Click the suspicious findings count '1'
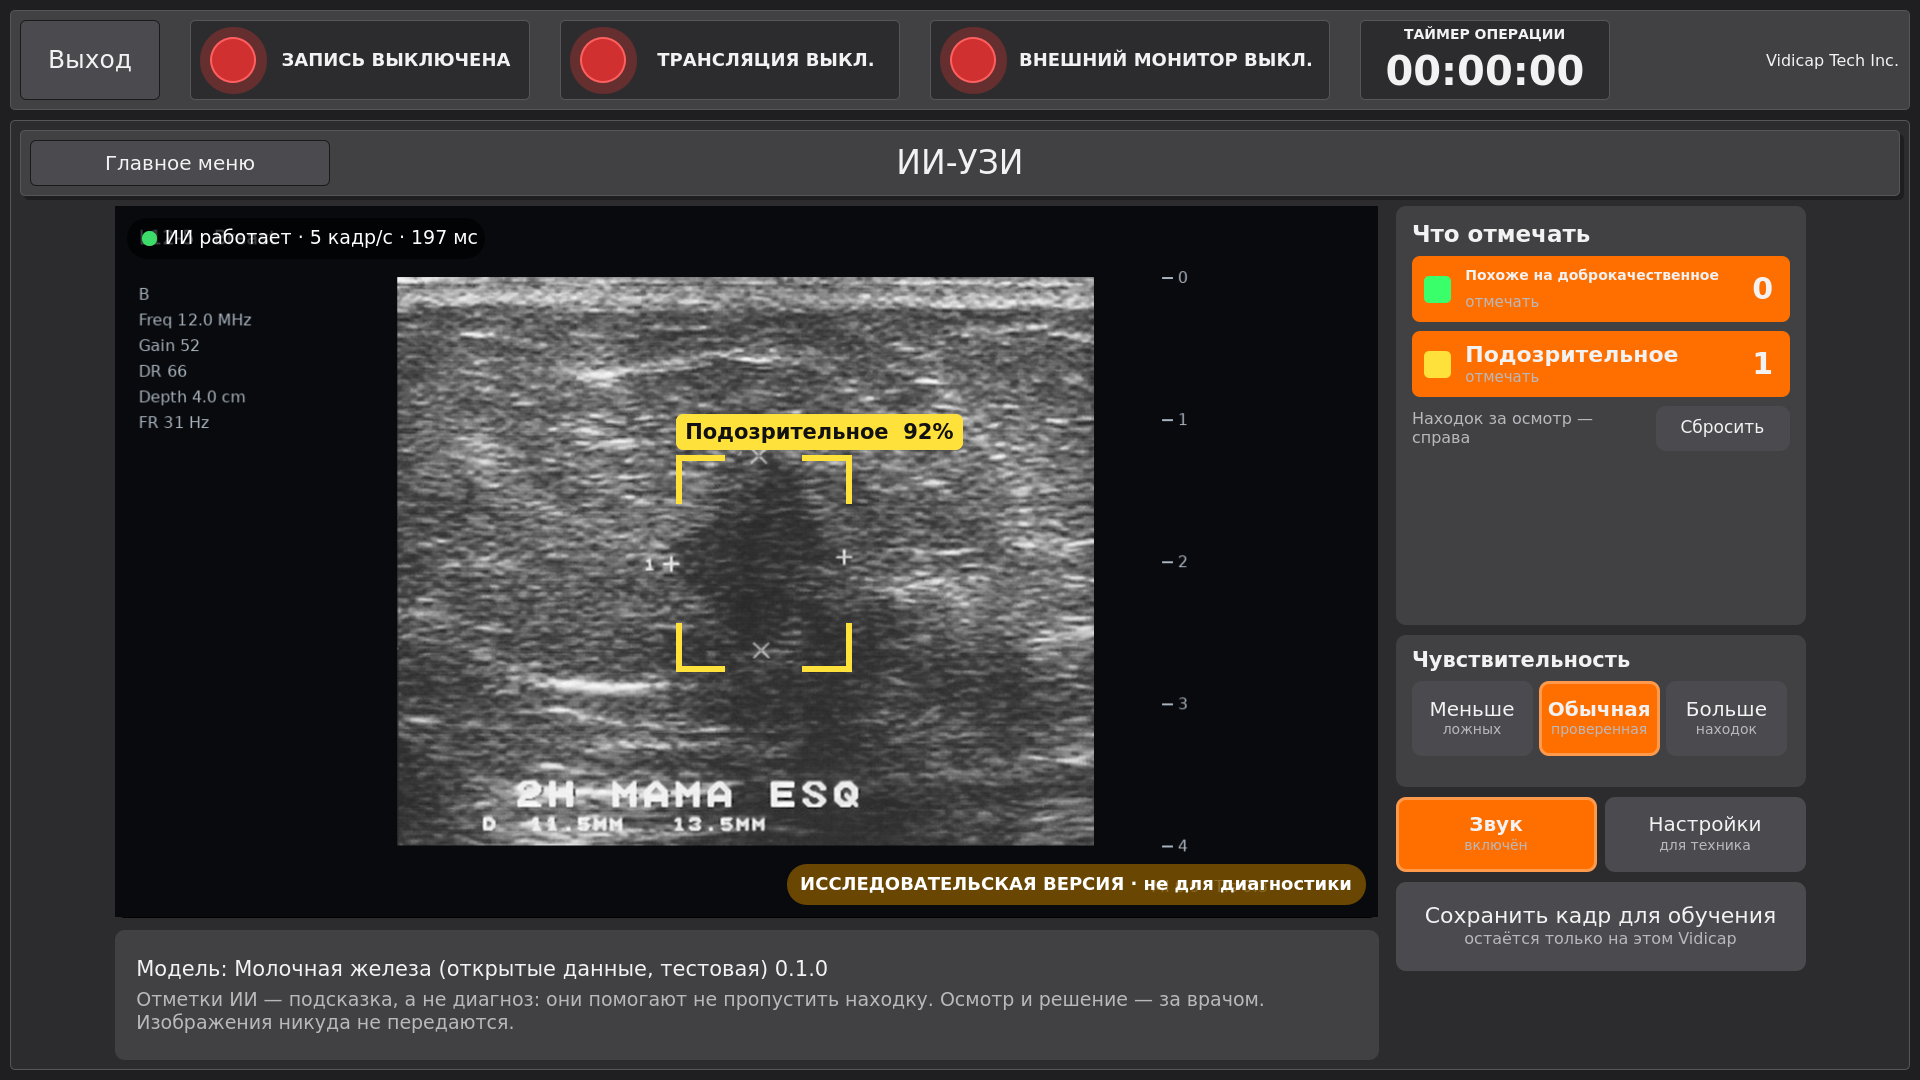Screen dimensions: 1920x1080 click(x=1762, y=364)
